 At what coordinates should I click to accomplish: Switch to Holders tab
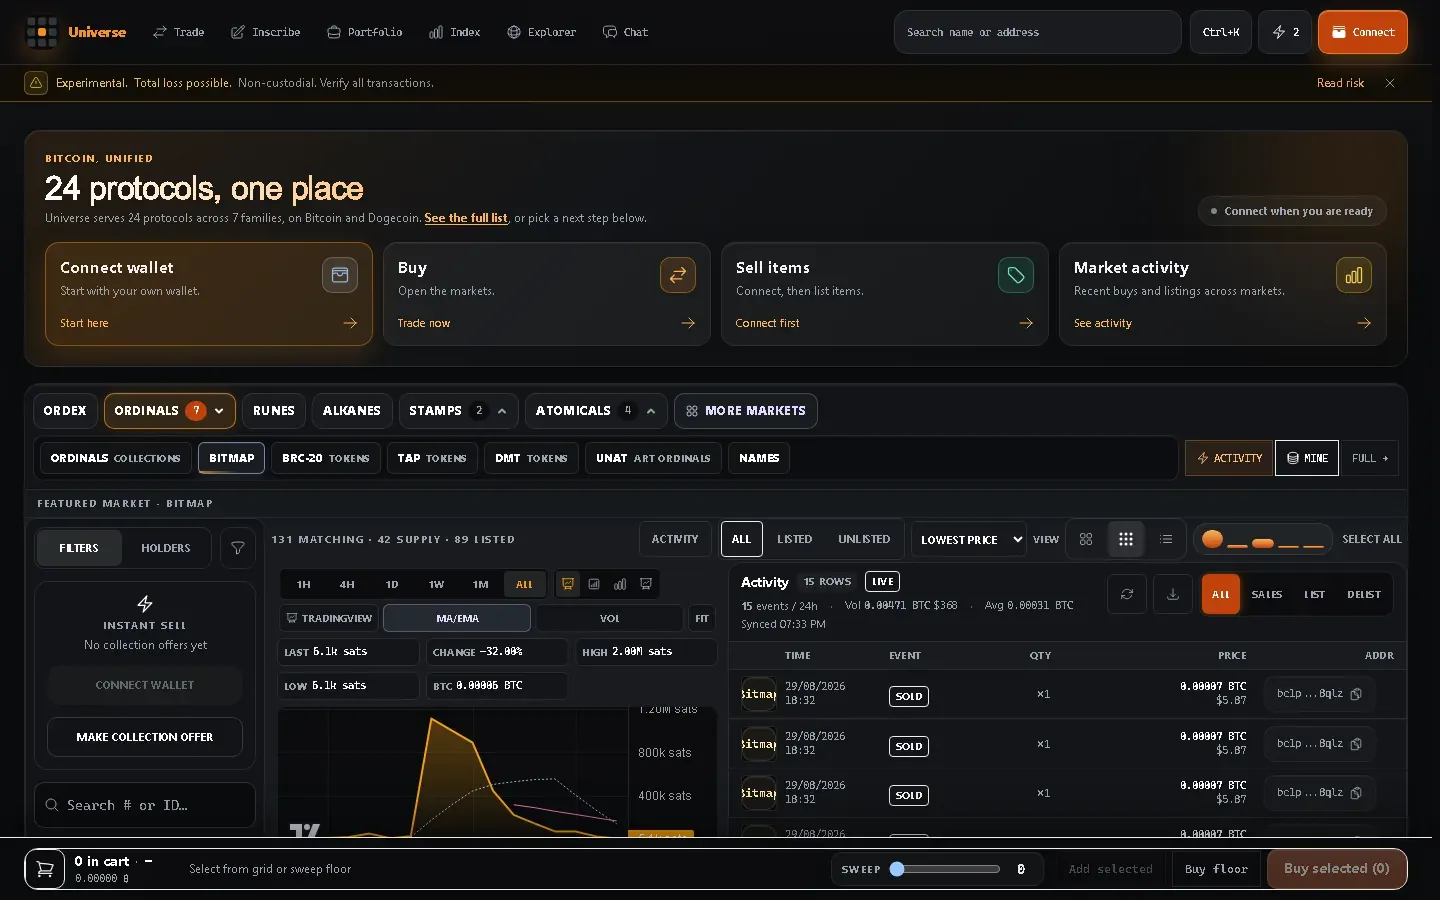[166, 548]
